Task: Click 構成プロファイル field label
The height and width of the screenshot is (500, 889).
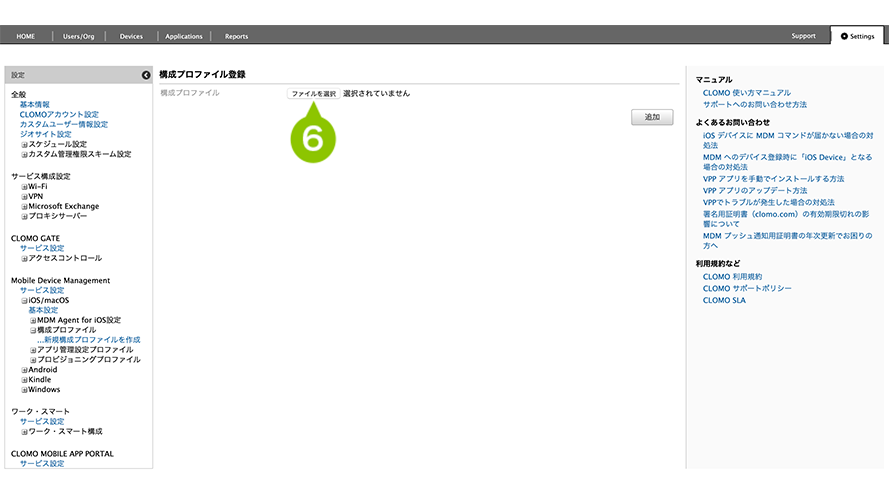Action: coord(190,93)
